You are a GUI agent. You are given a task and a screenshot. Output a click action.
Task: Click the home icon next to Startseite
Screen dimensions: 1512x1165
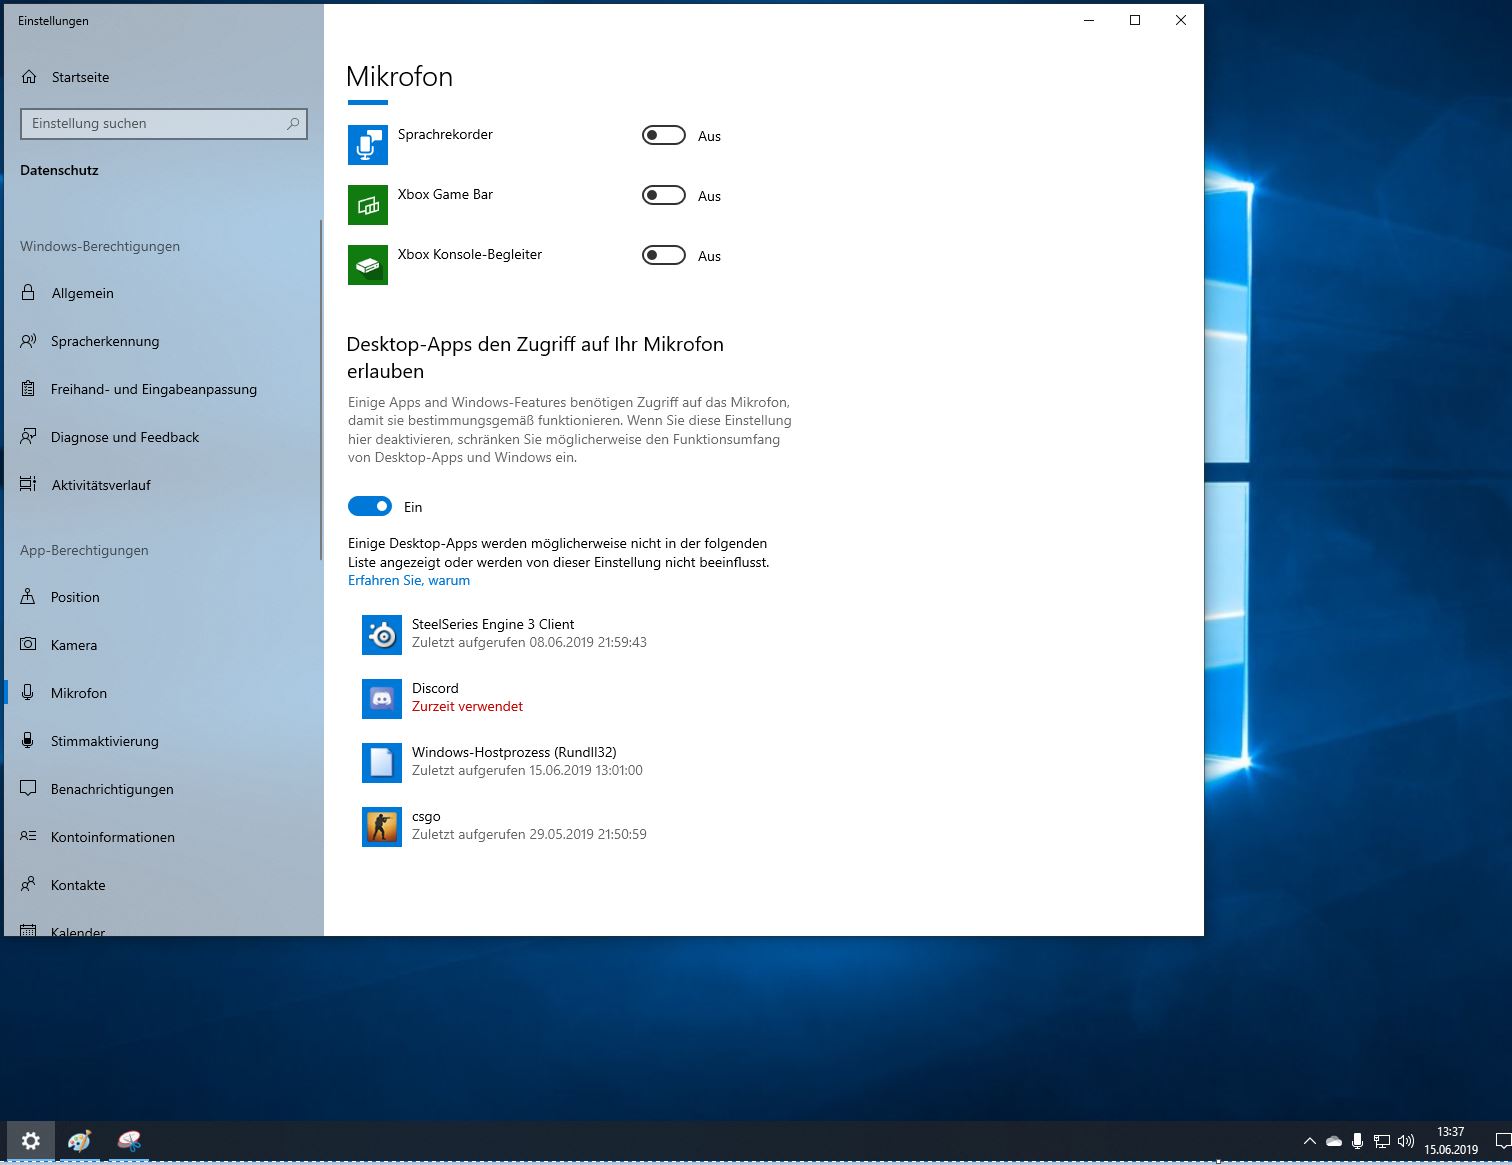click(29, 77)
